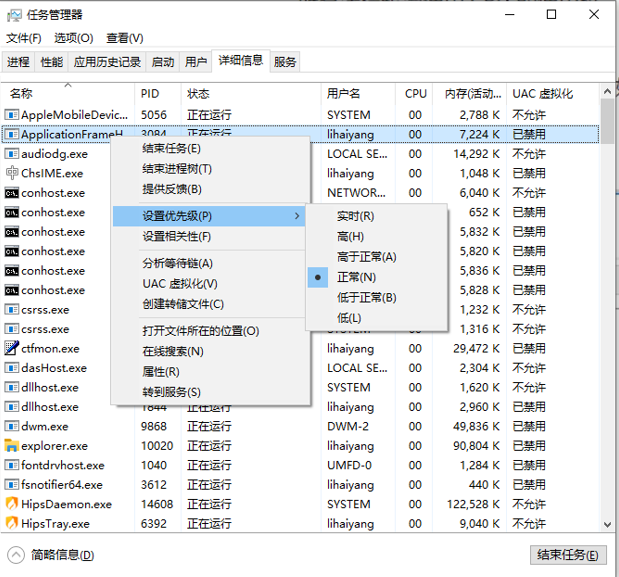Click the vertical scrollbar thumb
The width and height of the screenshot is (619, 577).
point(608,122)
